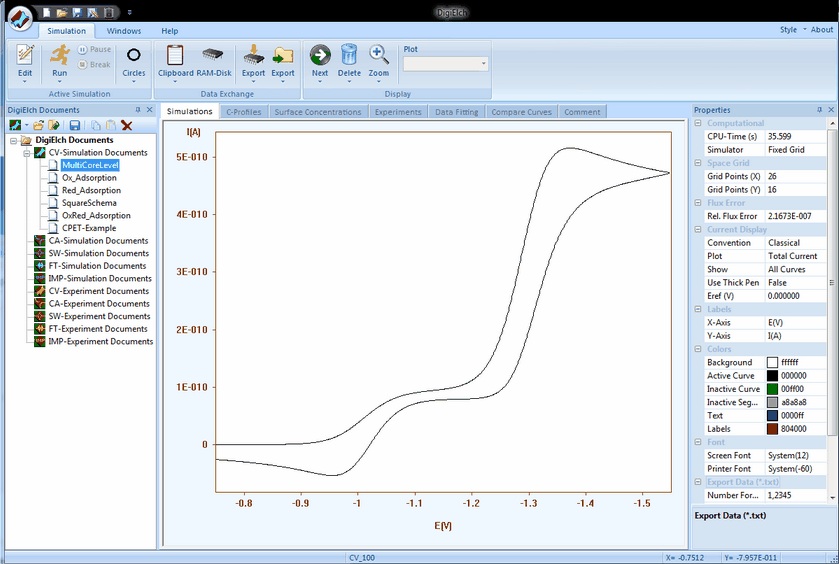The image size is (839, 564).
Task: Click the Clipboard data exchange icon
Action: click(x=176, y=56)
